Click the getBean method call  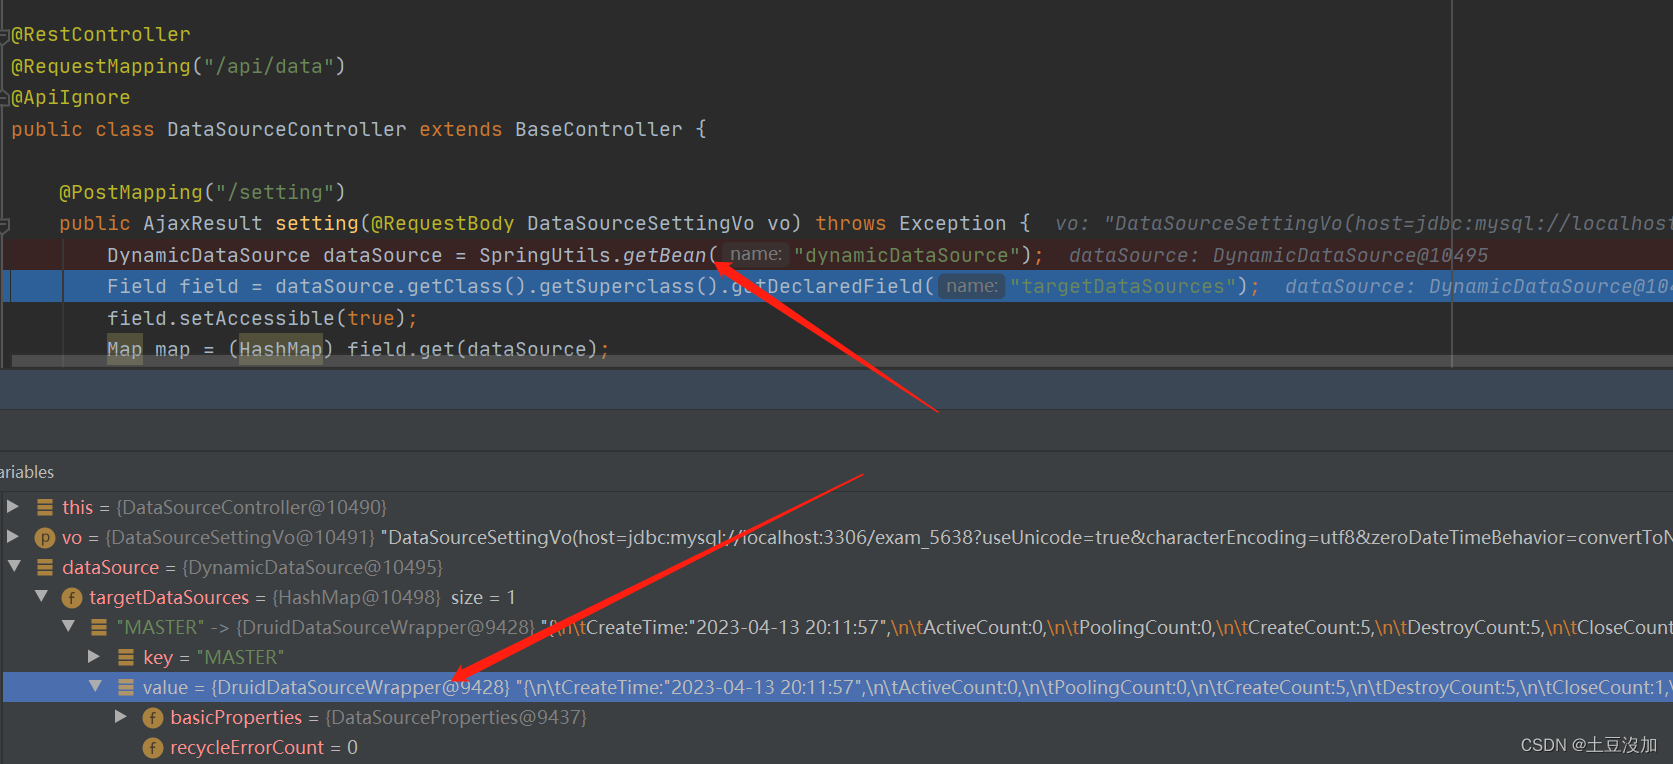[x=665, y=255]
